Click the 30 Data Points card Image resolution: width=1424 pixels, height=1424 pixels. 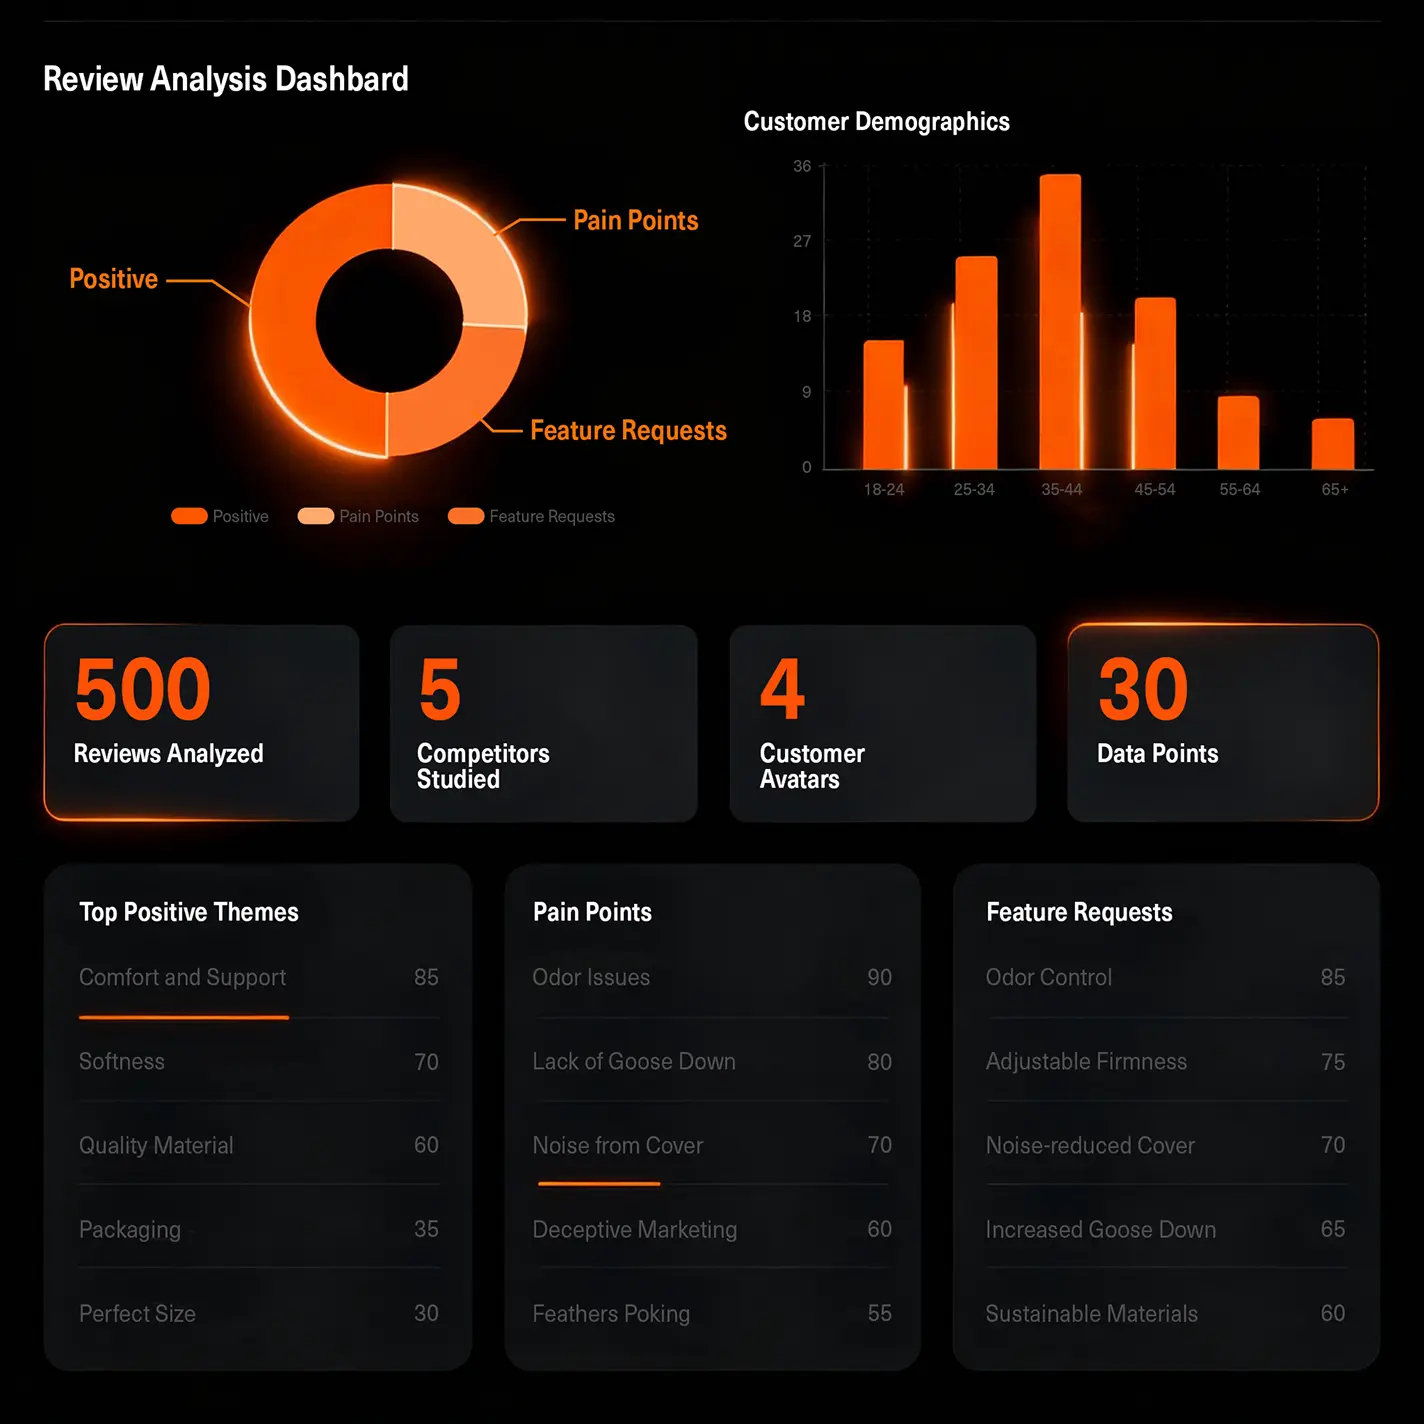(x=1222, y=722)
